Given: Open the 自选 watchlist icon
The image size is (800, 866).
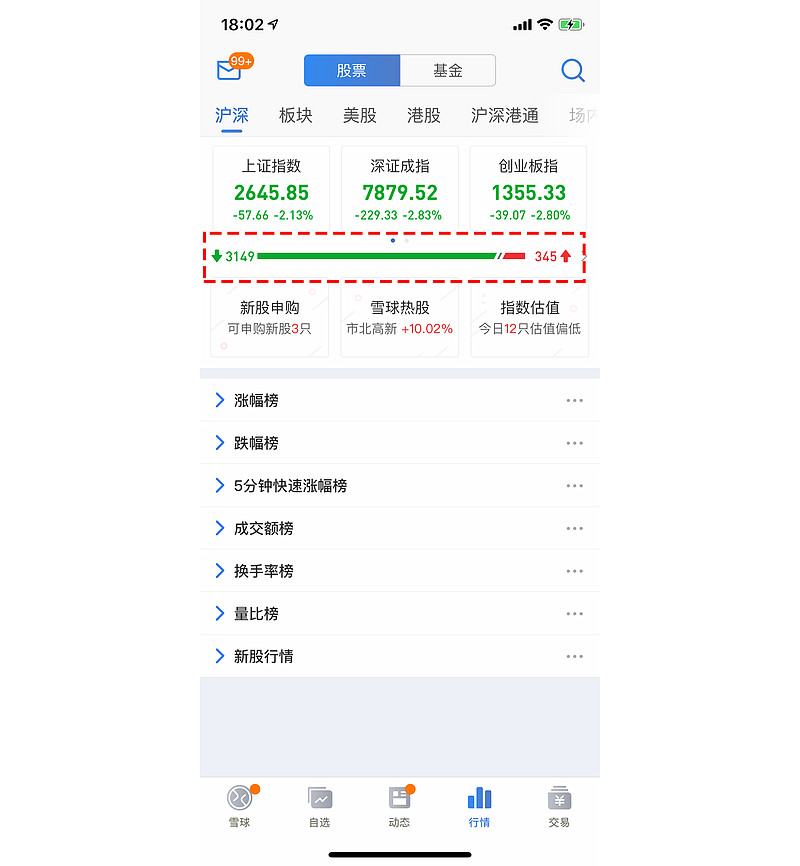Looking at the screenshot, I should (320, 798).
